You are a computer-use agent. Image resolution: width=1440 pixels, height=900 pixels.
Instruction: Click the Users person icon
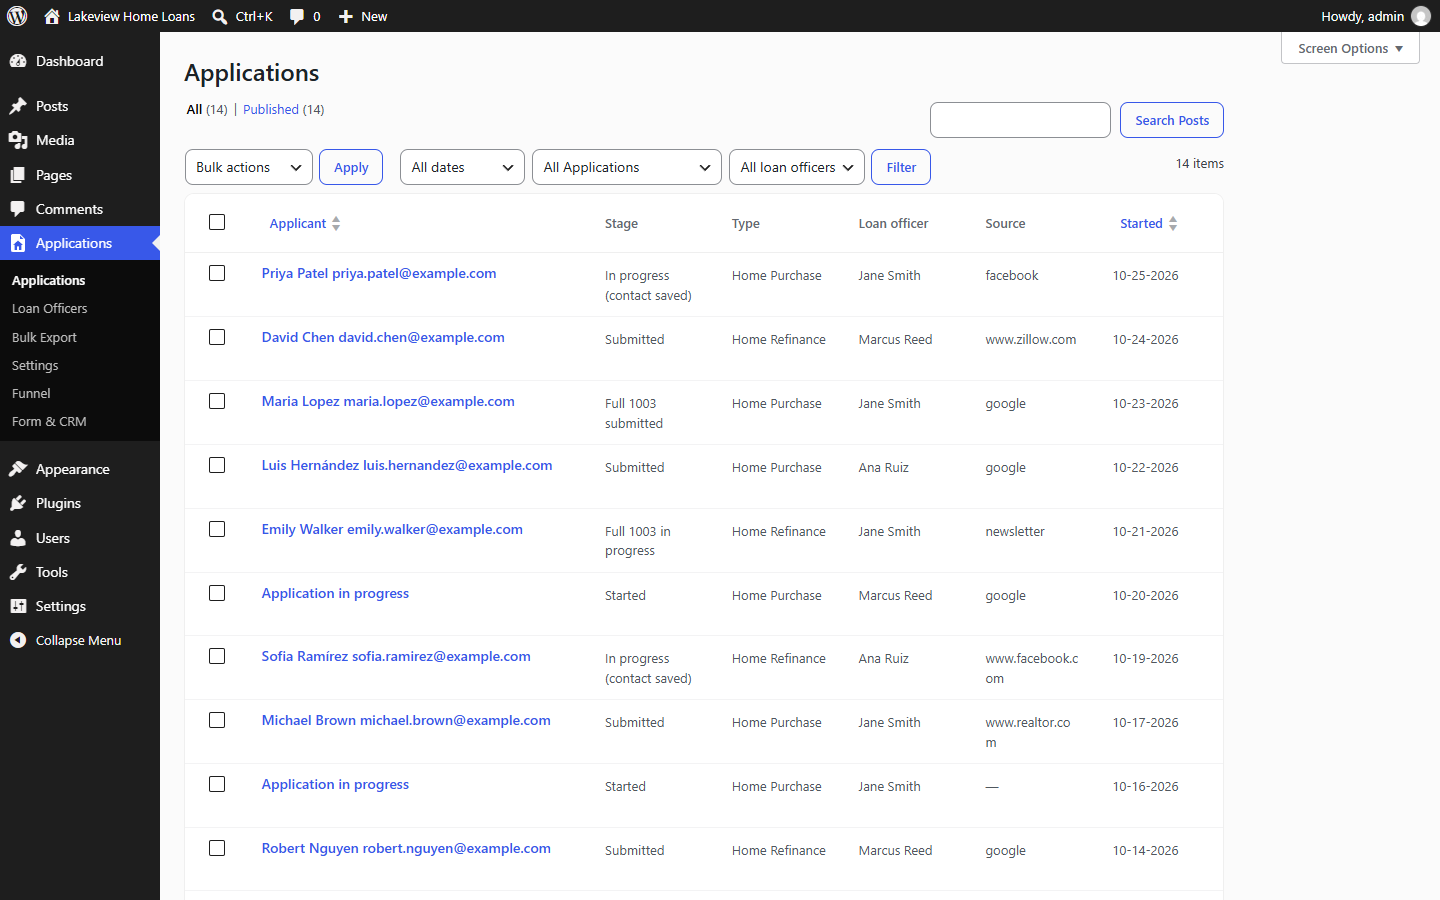click(x=18, y=538)
